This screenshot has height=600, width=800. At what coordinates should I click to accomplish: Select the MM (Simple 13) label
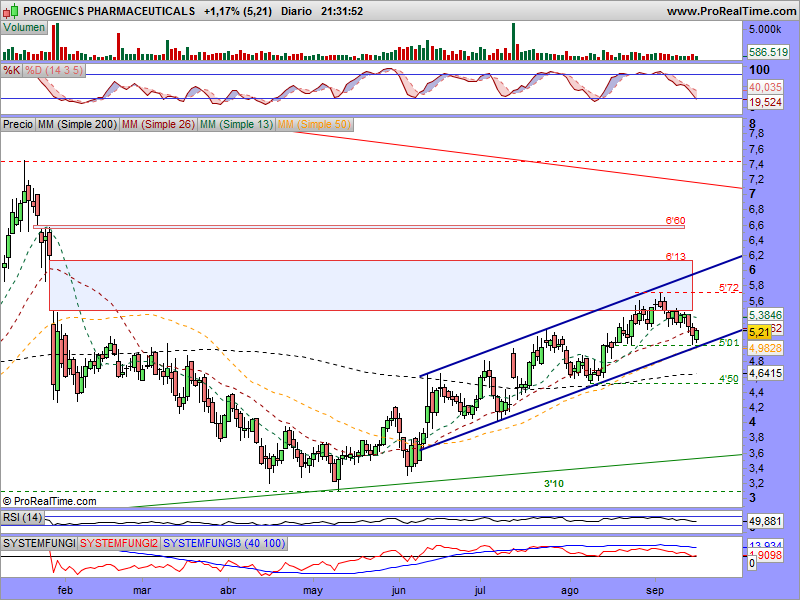pos(236,124)
